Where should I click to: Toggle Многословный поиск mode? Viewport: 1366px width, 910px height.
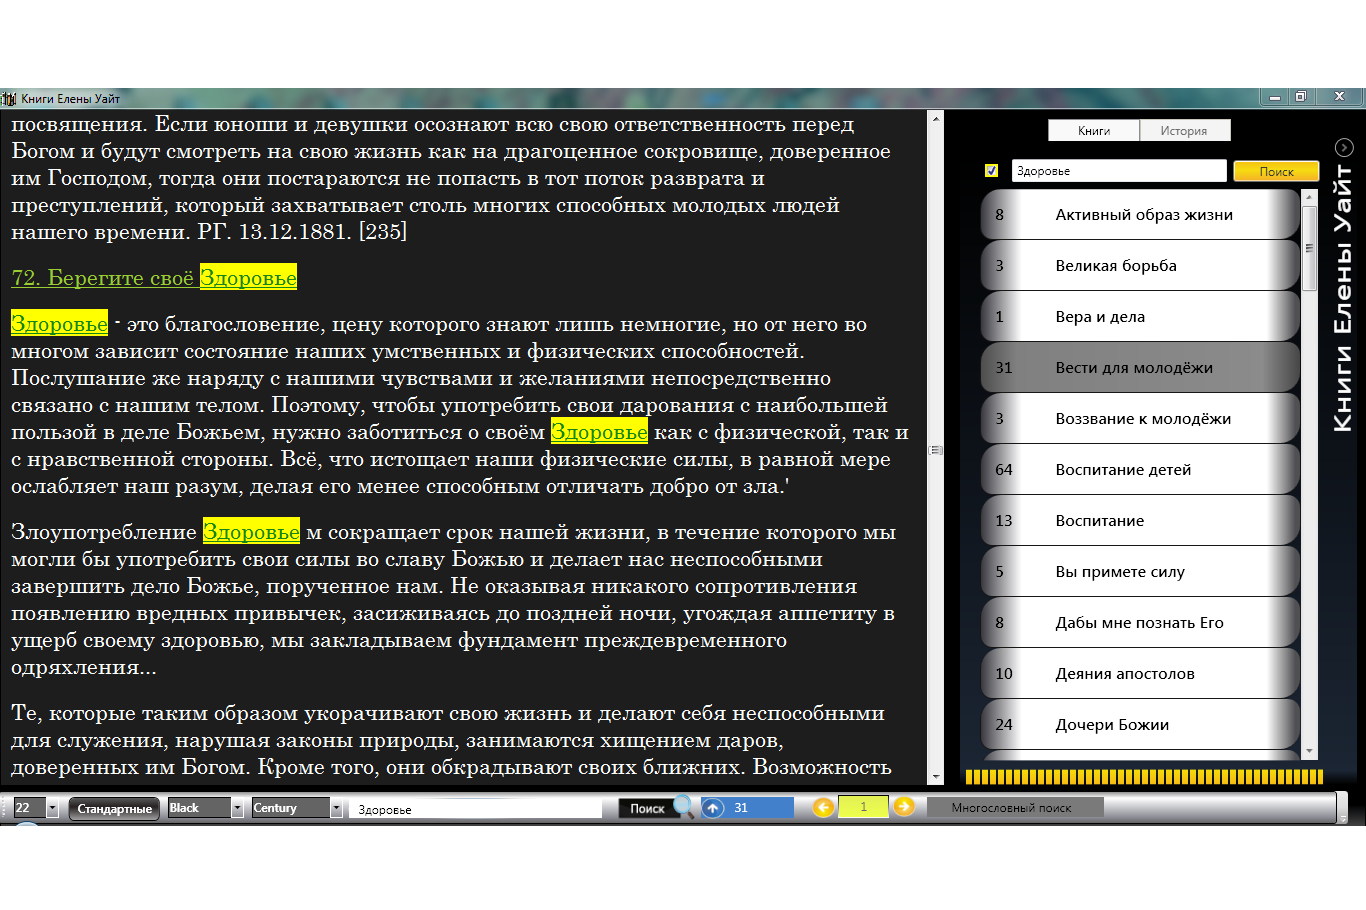tap(1011, 808)
